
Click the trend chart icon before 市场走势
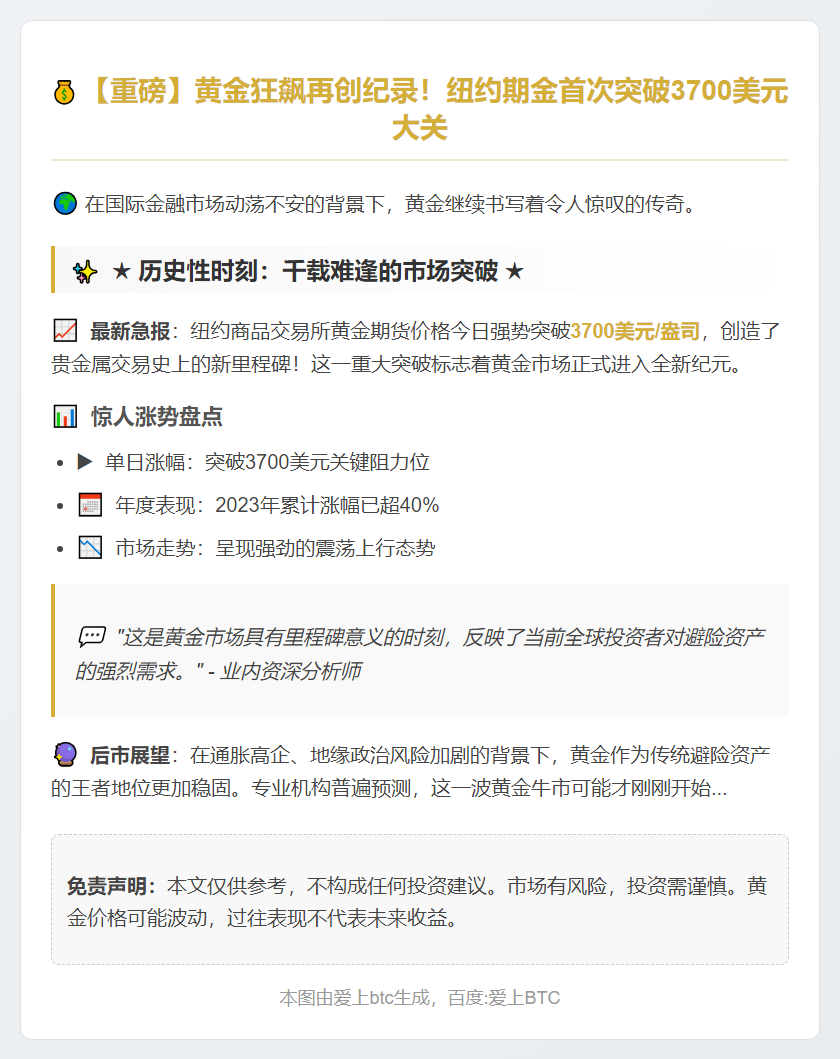[x=90, y=548]
